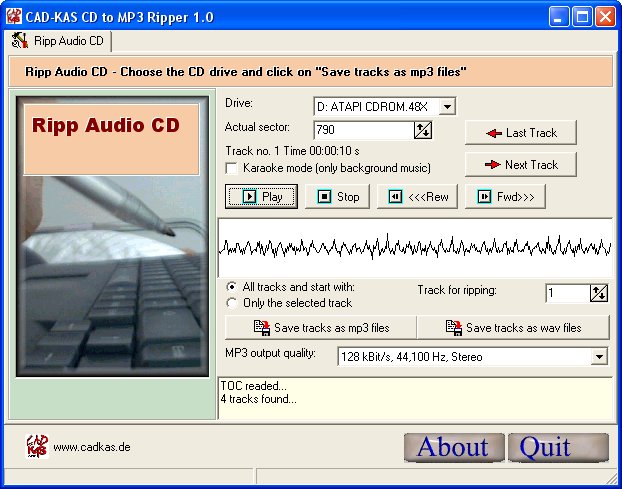Viewport: 622px width, 489px height.
Task: Enable Karaoke mode checkbox
Action: [x=232, y=168]
